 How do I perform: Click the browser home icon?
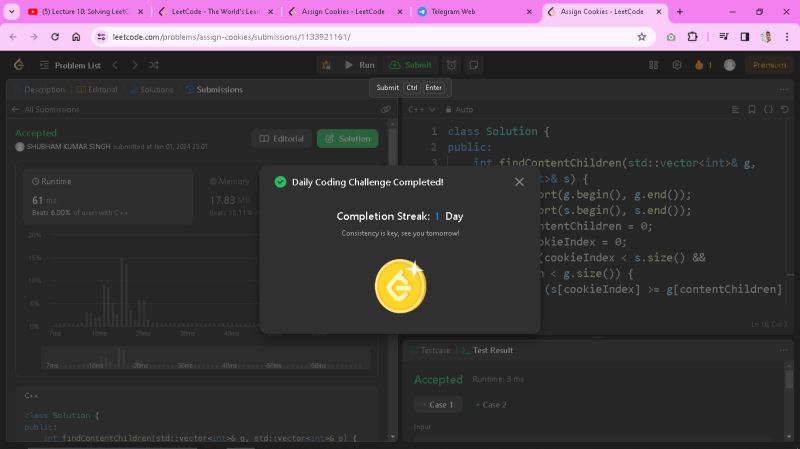tap(76, 37)
